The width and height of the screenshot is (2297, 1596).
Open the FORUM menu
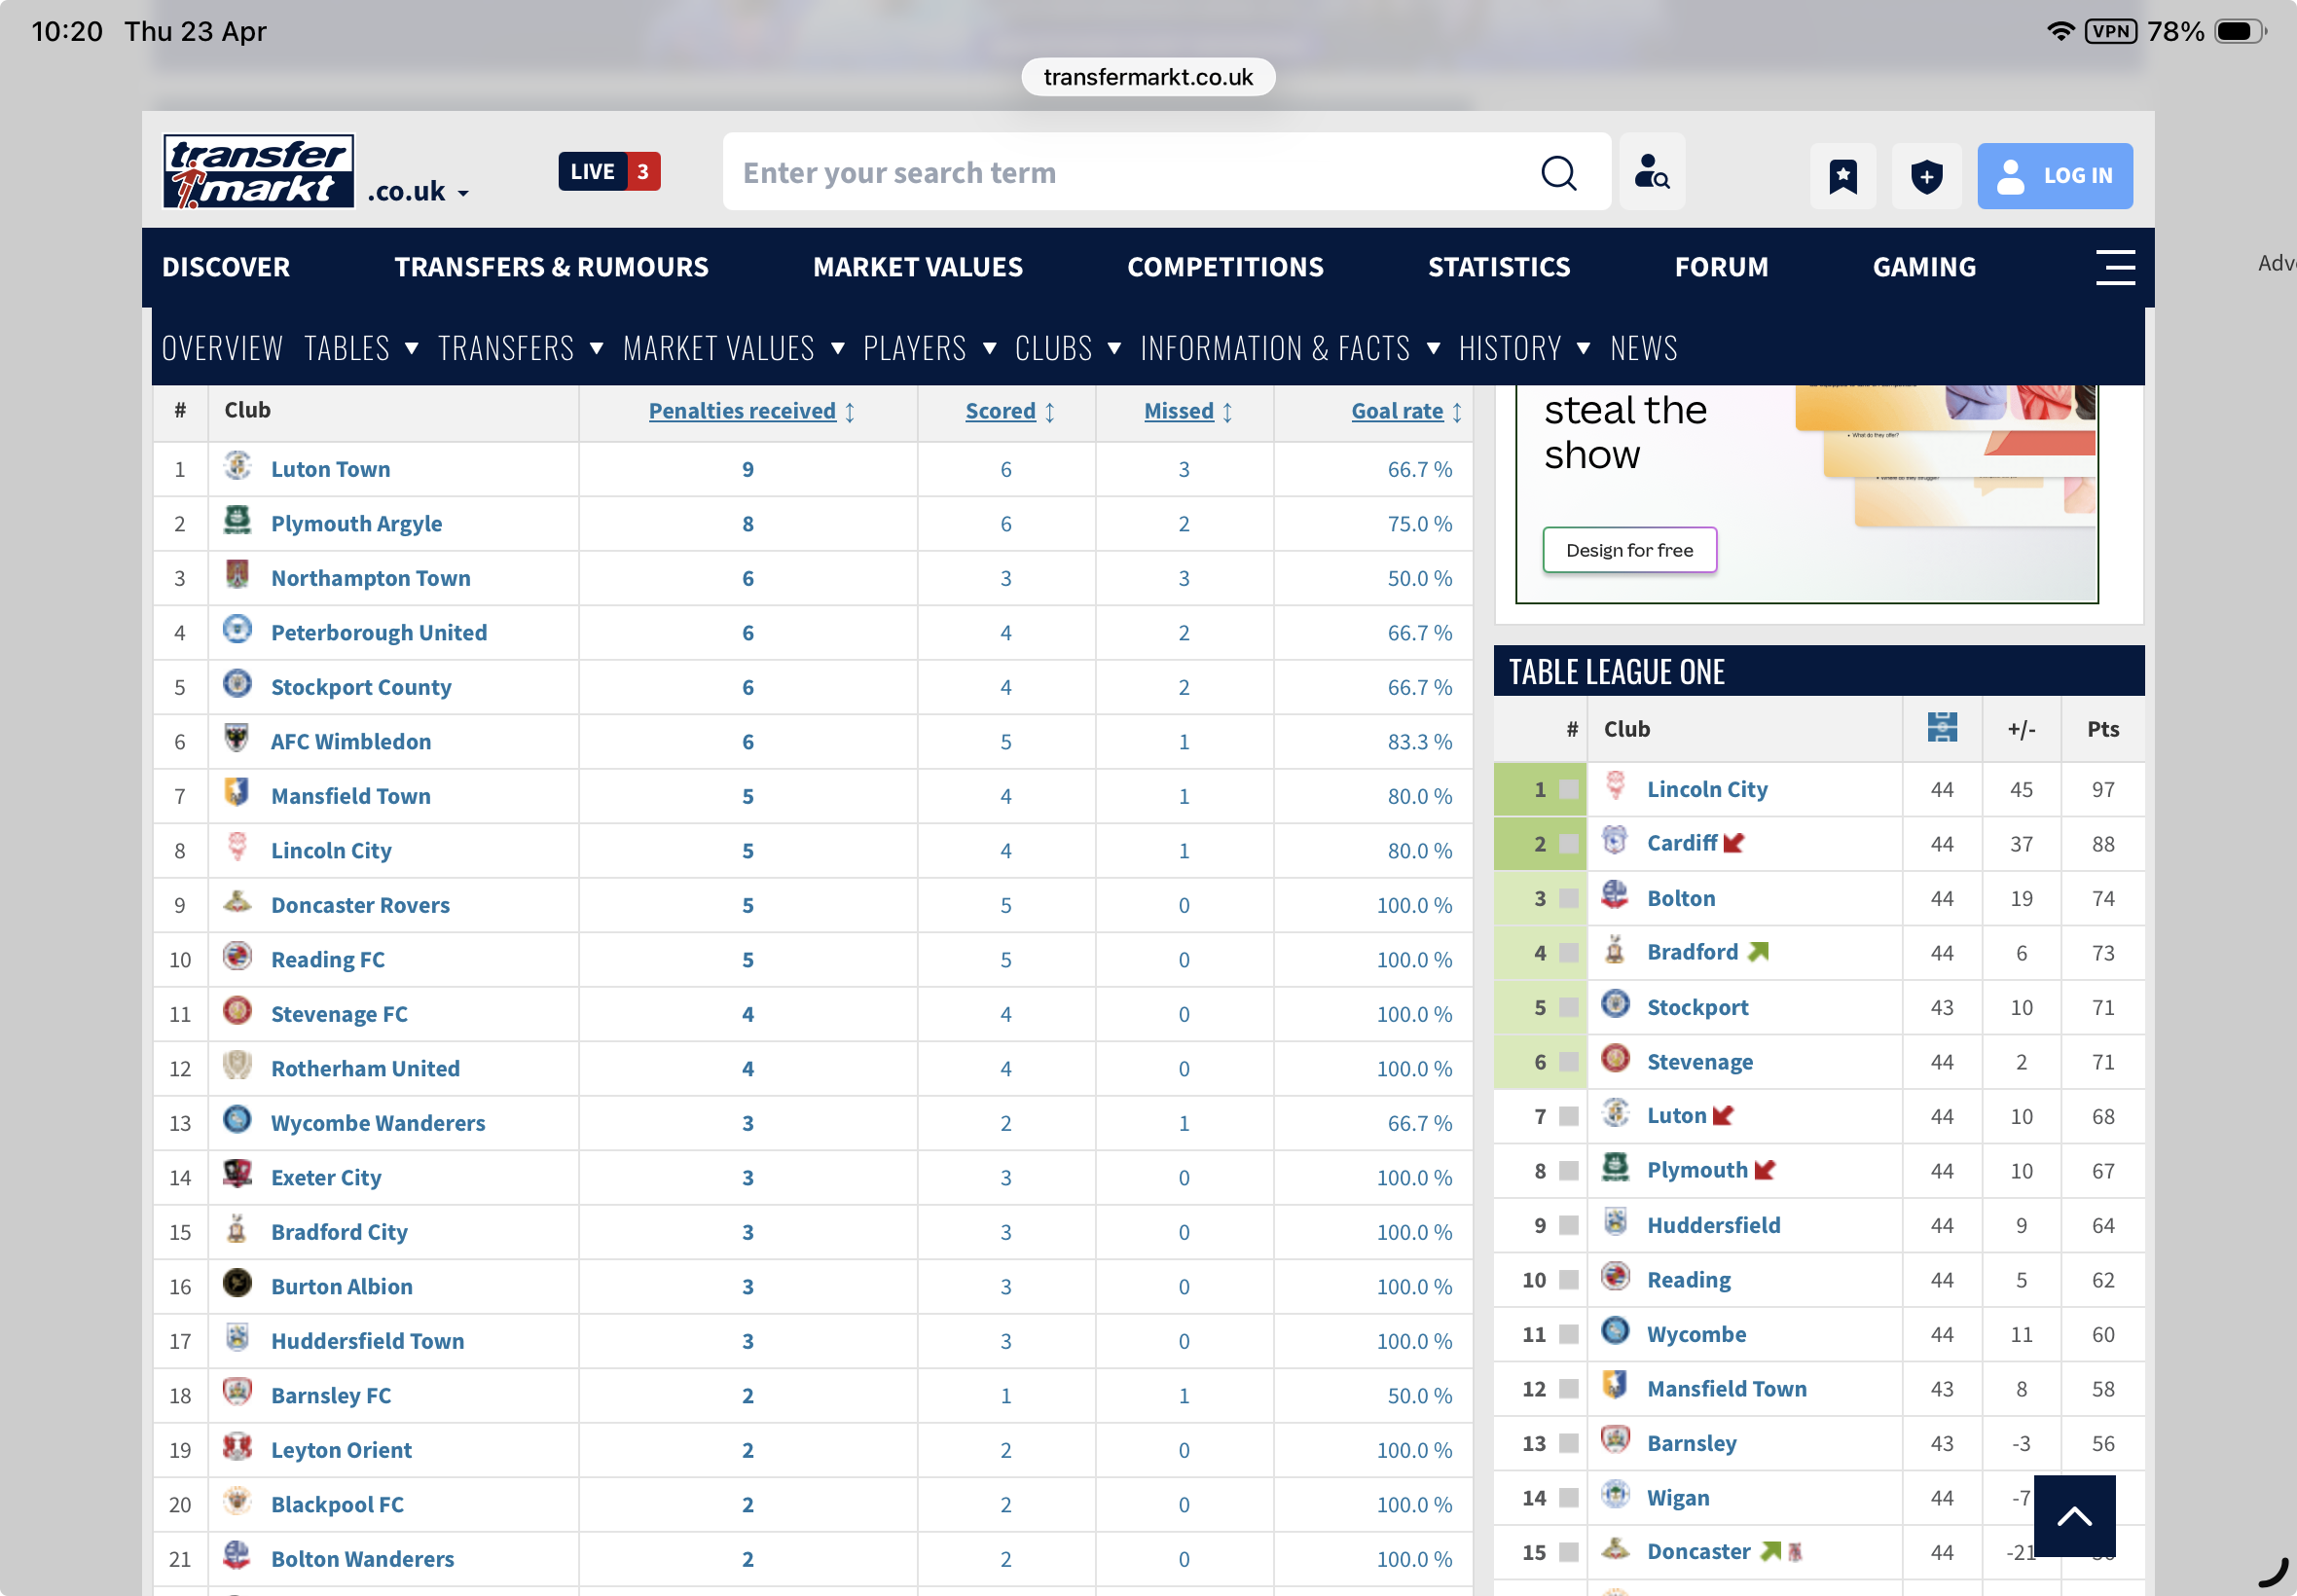coord(1721,267)
